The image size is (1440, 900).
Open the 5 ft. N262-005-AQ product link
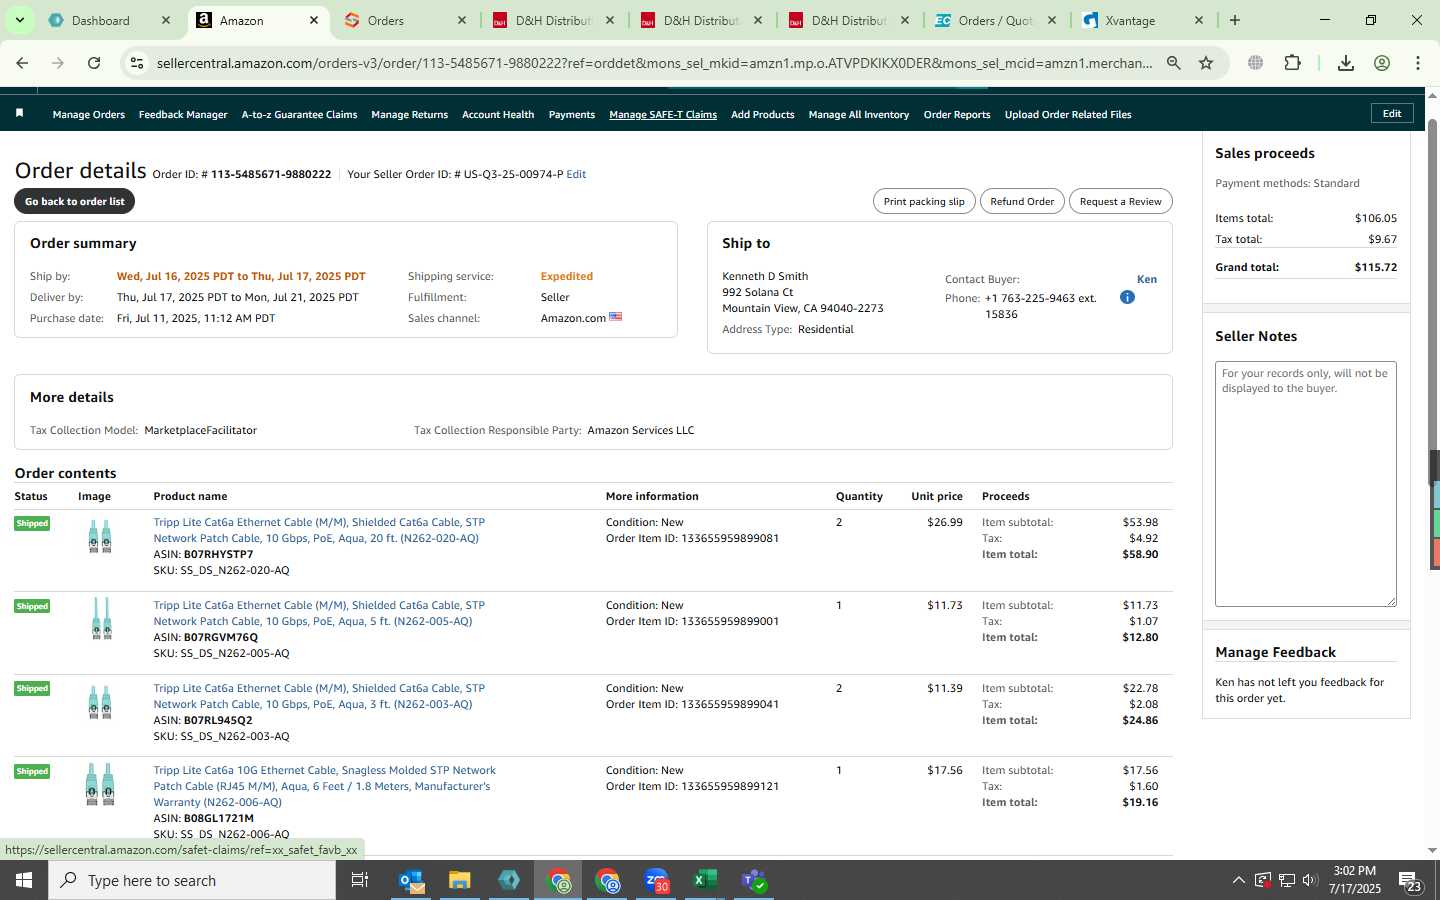coord(319,613)
